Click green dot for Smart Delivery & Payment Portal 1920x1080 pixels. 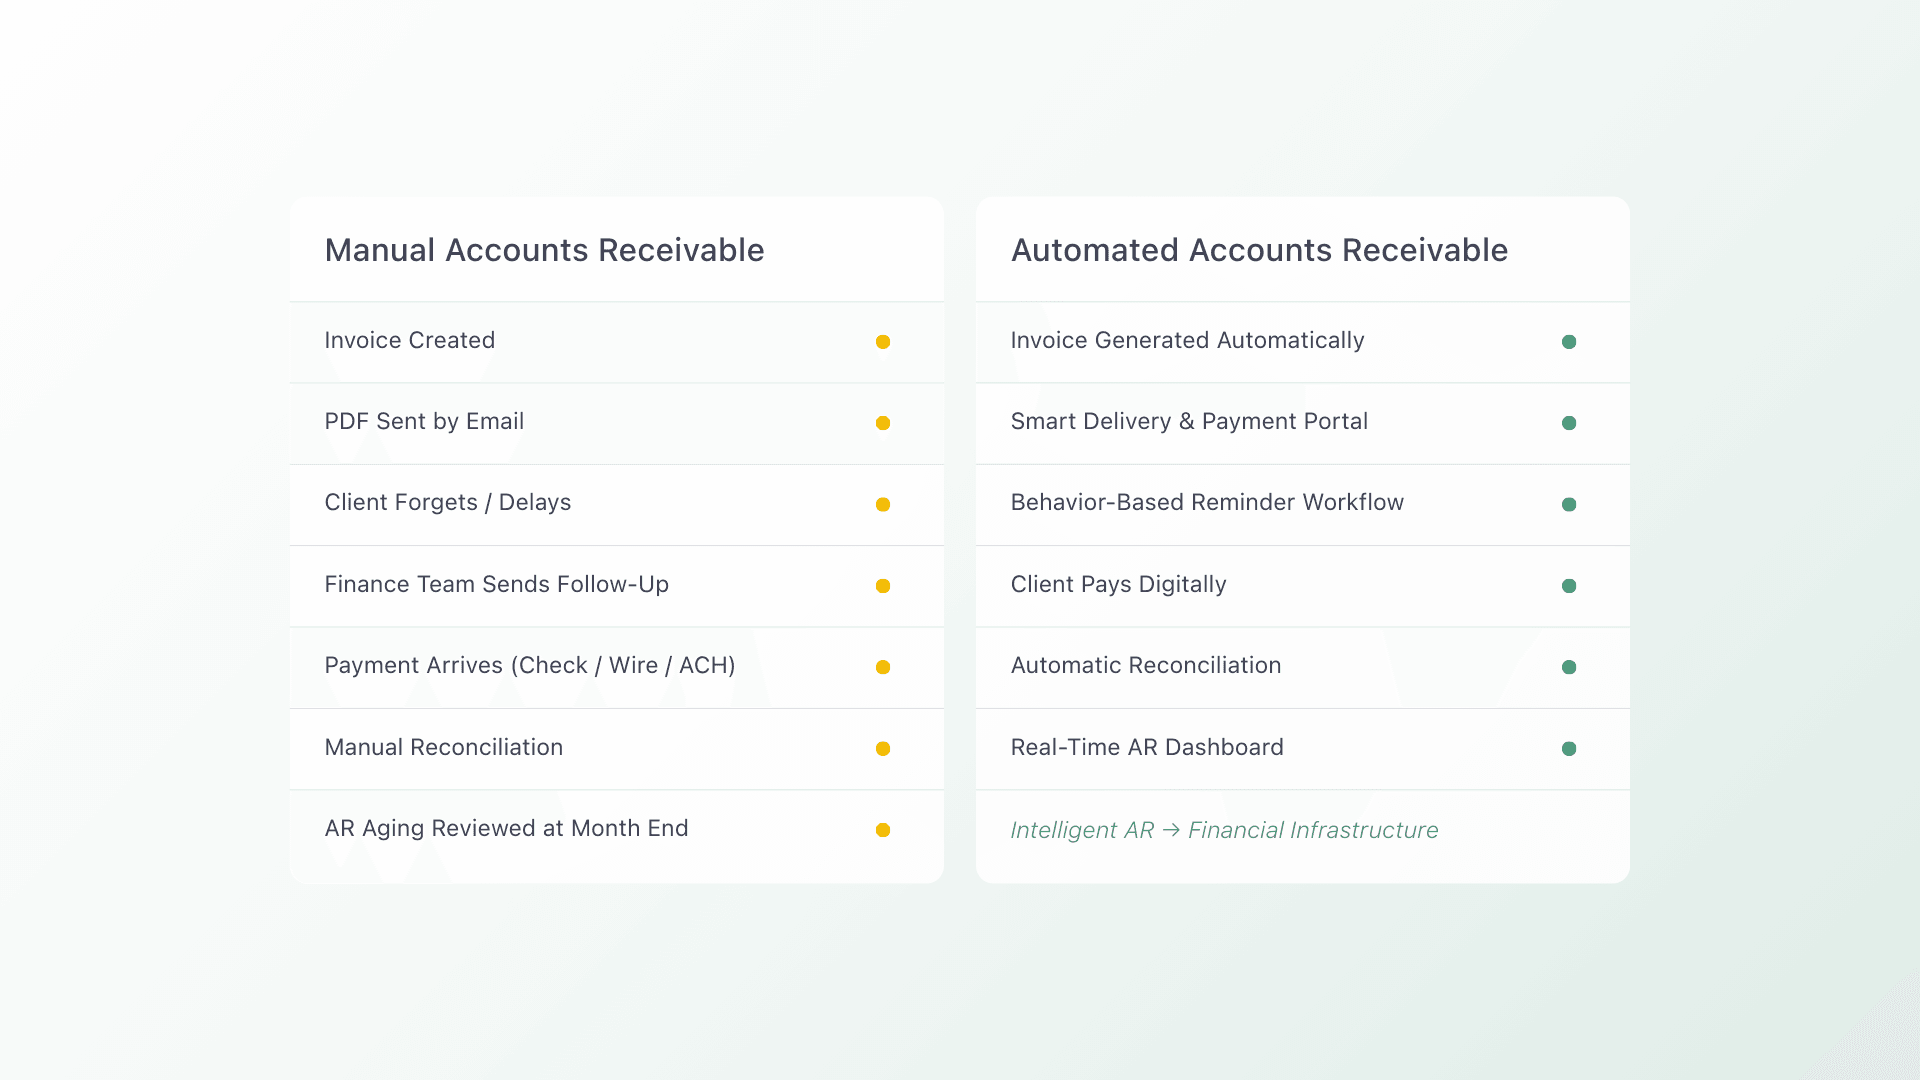(x=1569, y=423)
